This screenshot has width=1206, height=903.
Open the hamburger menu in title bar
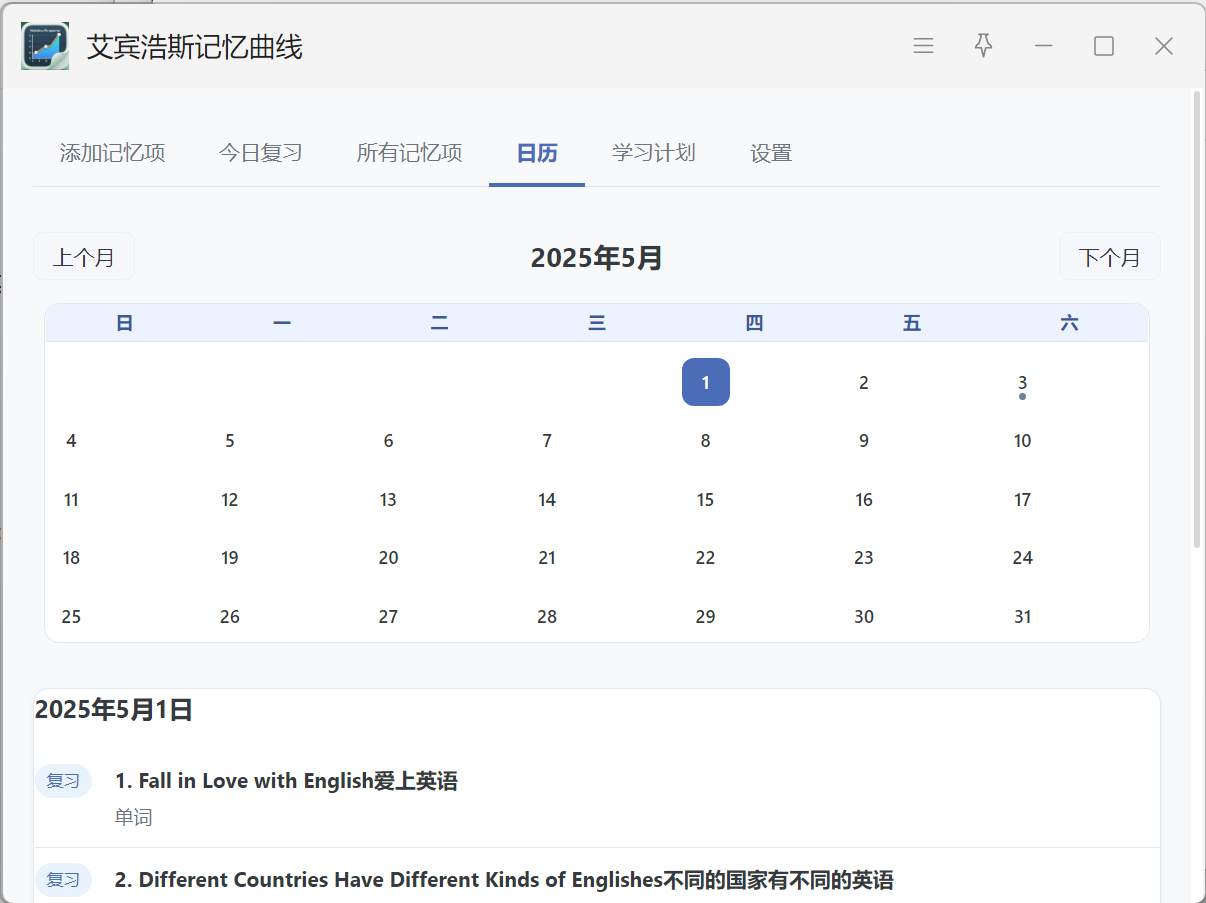pyautogui.click(x=923, y=46)
